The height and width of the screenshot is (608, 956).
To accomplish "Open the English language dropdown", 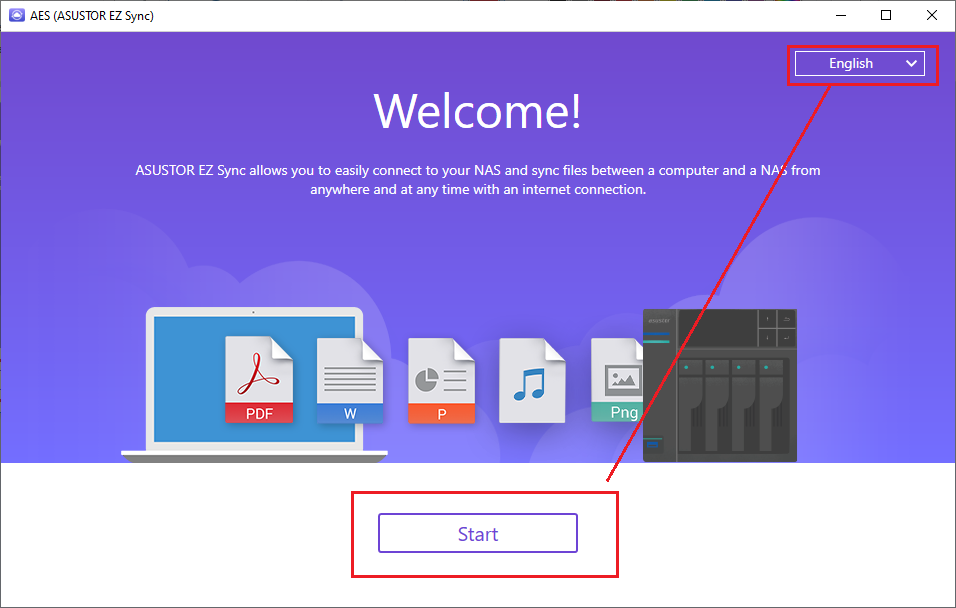I will pos(860,63).
